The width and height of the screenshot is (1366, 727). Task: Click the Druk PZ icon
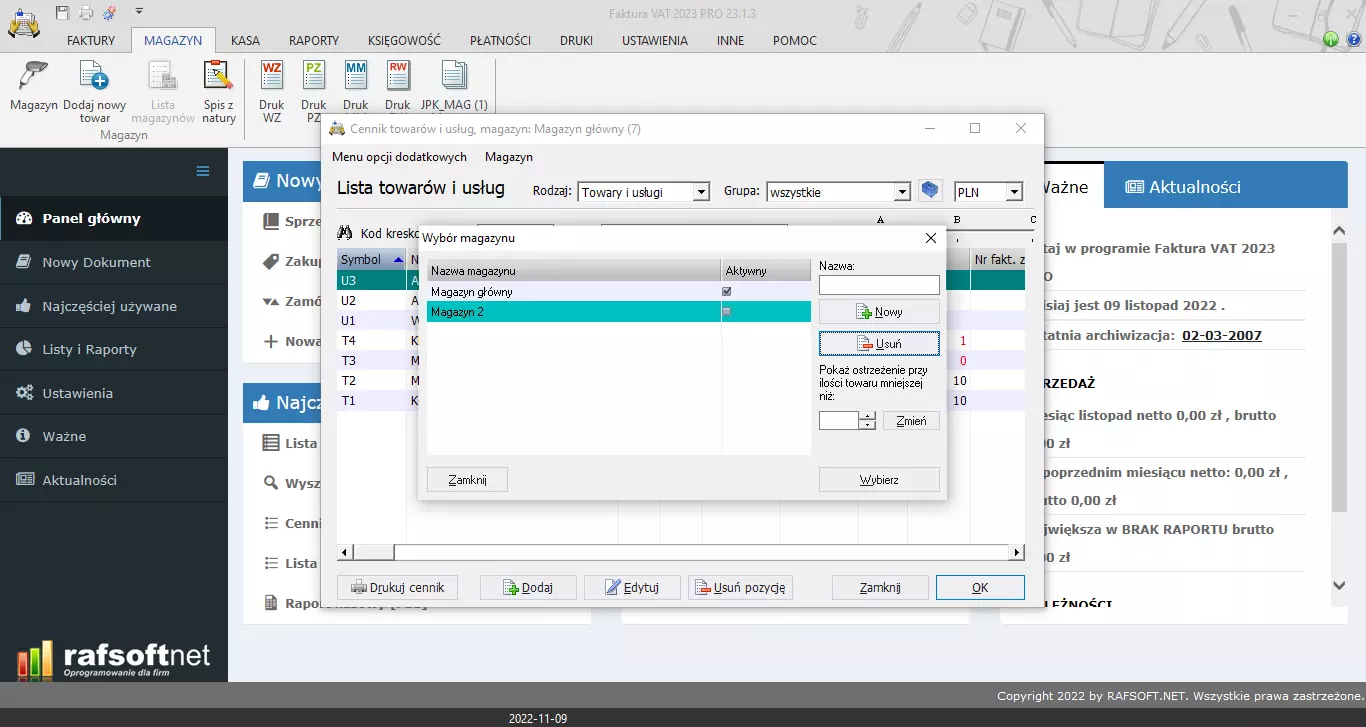coord(314,77)
